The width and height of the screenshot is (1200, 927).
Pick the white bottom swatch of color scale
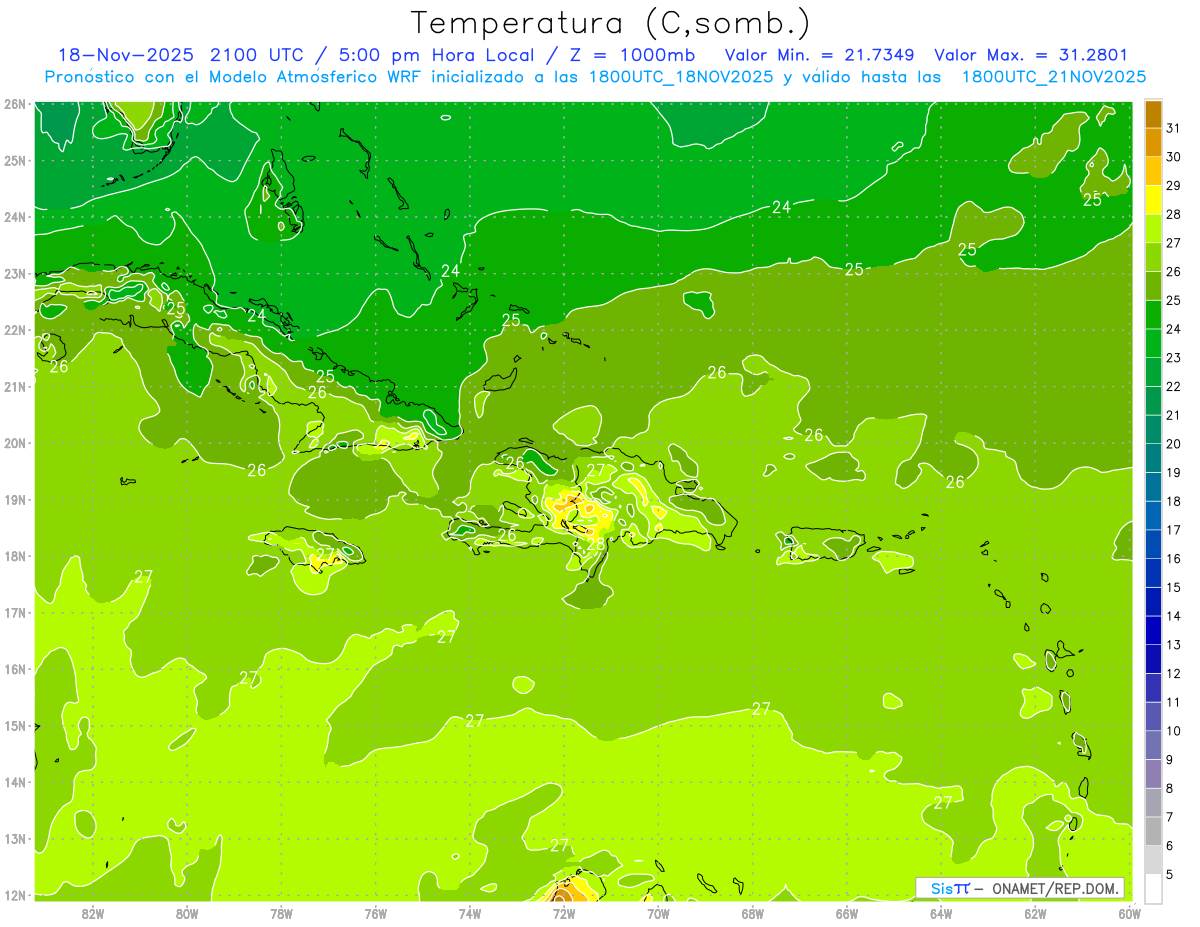tap(1153, 888)
